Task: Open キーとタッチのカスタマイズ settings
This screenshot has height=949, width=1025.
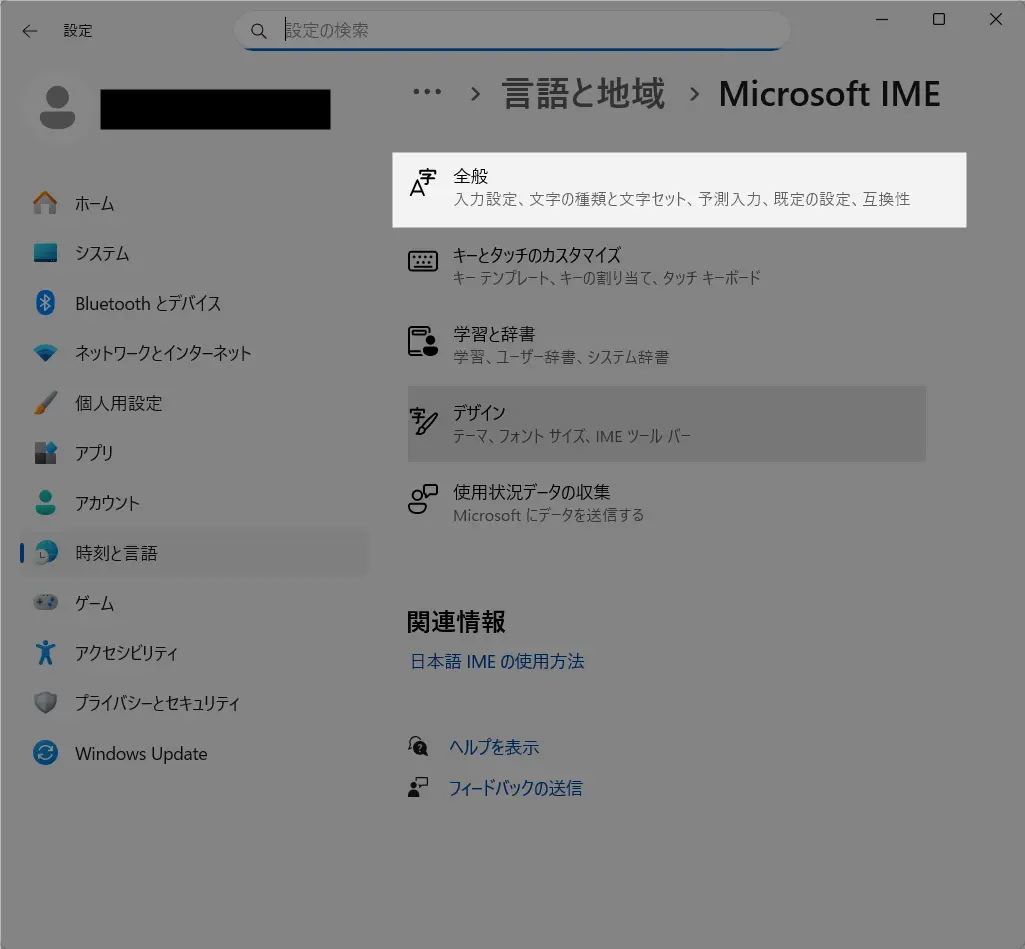Action: [667, 266]
